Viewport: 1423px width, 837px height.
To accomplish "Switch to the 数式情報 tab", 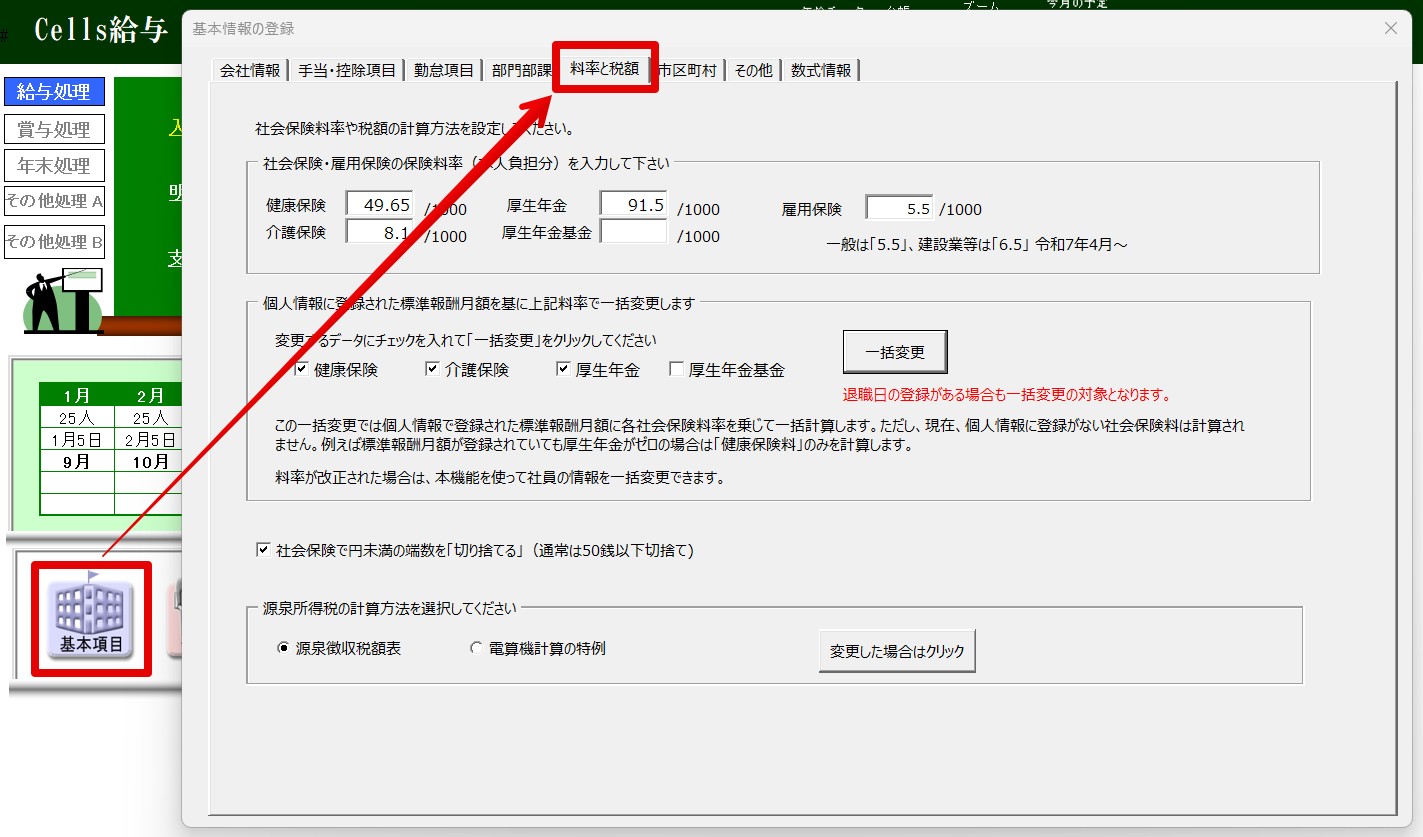I will [x=820, y=70].
